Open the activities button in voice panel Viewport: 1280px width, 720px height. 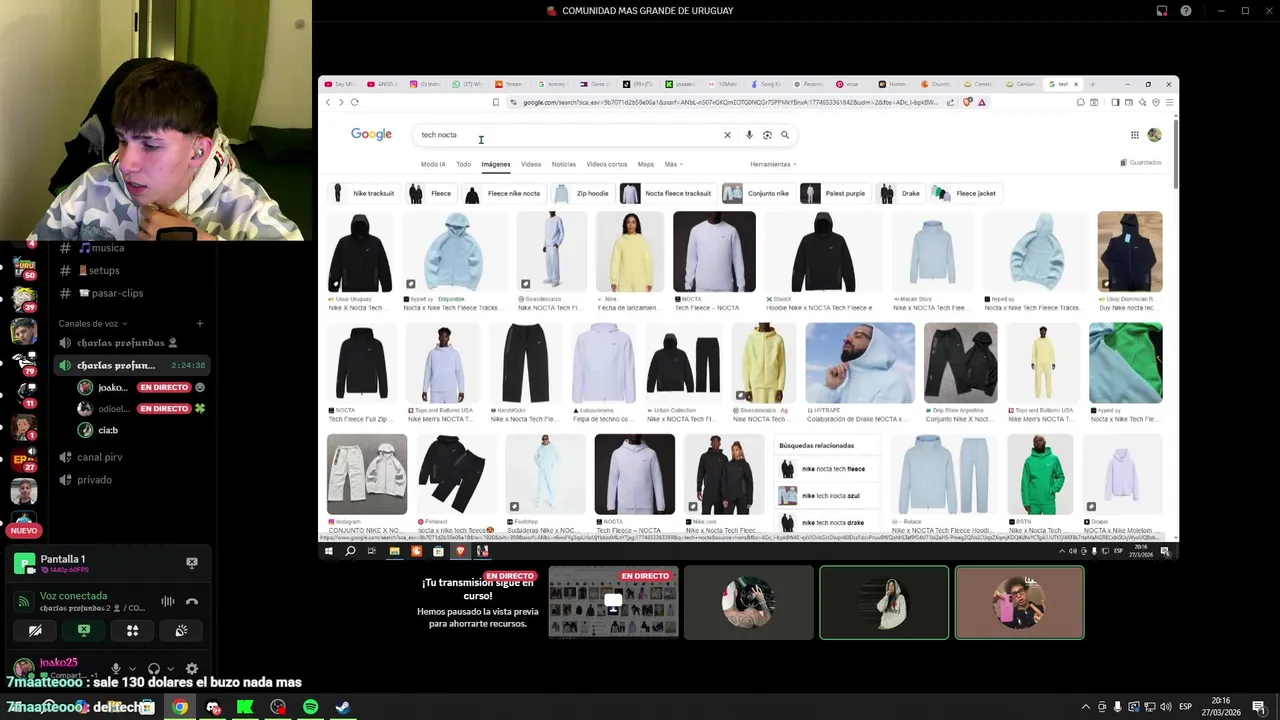point(132,631)
